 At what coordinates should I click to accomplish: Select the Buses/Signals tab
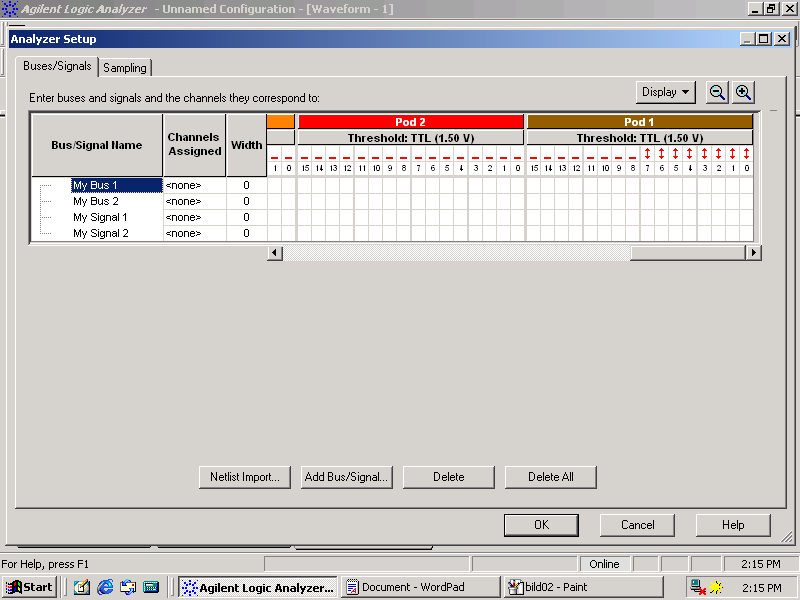(57, 66)
